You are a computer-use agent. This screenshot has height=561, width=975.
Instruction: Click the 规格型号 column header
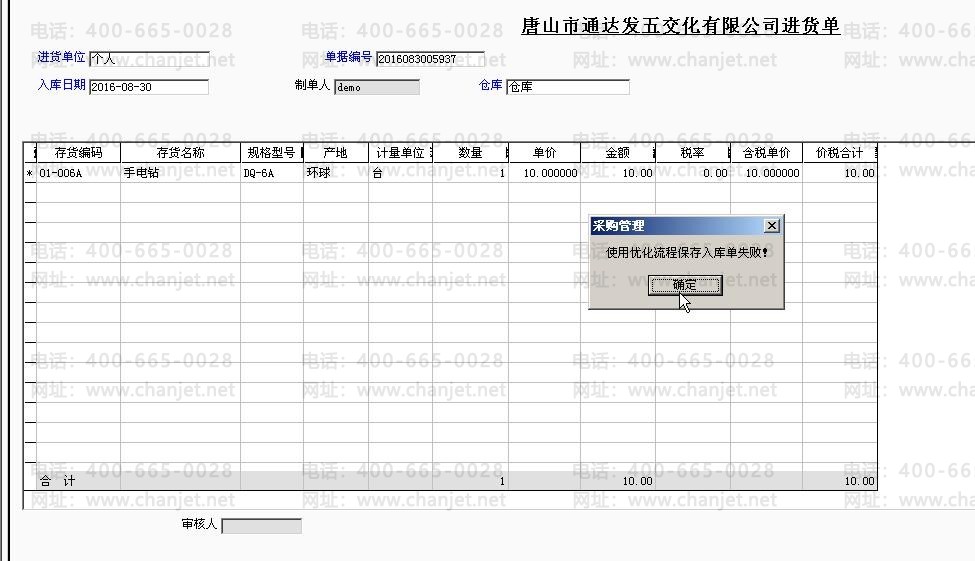[272, 153]
